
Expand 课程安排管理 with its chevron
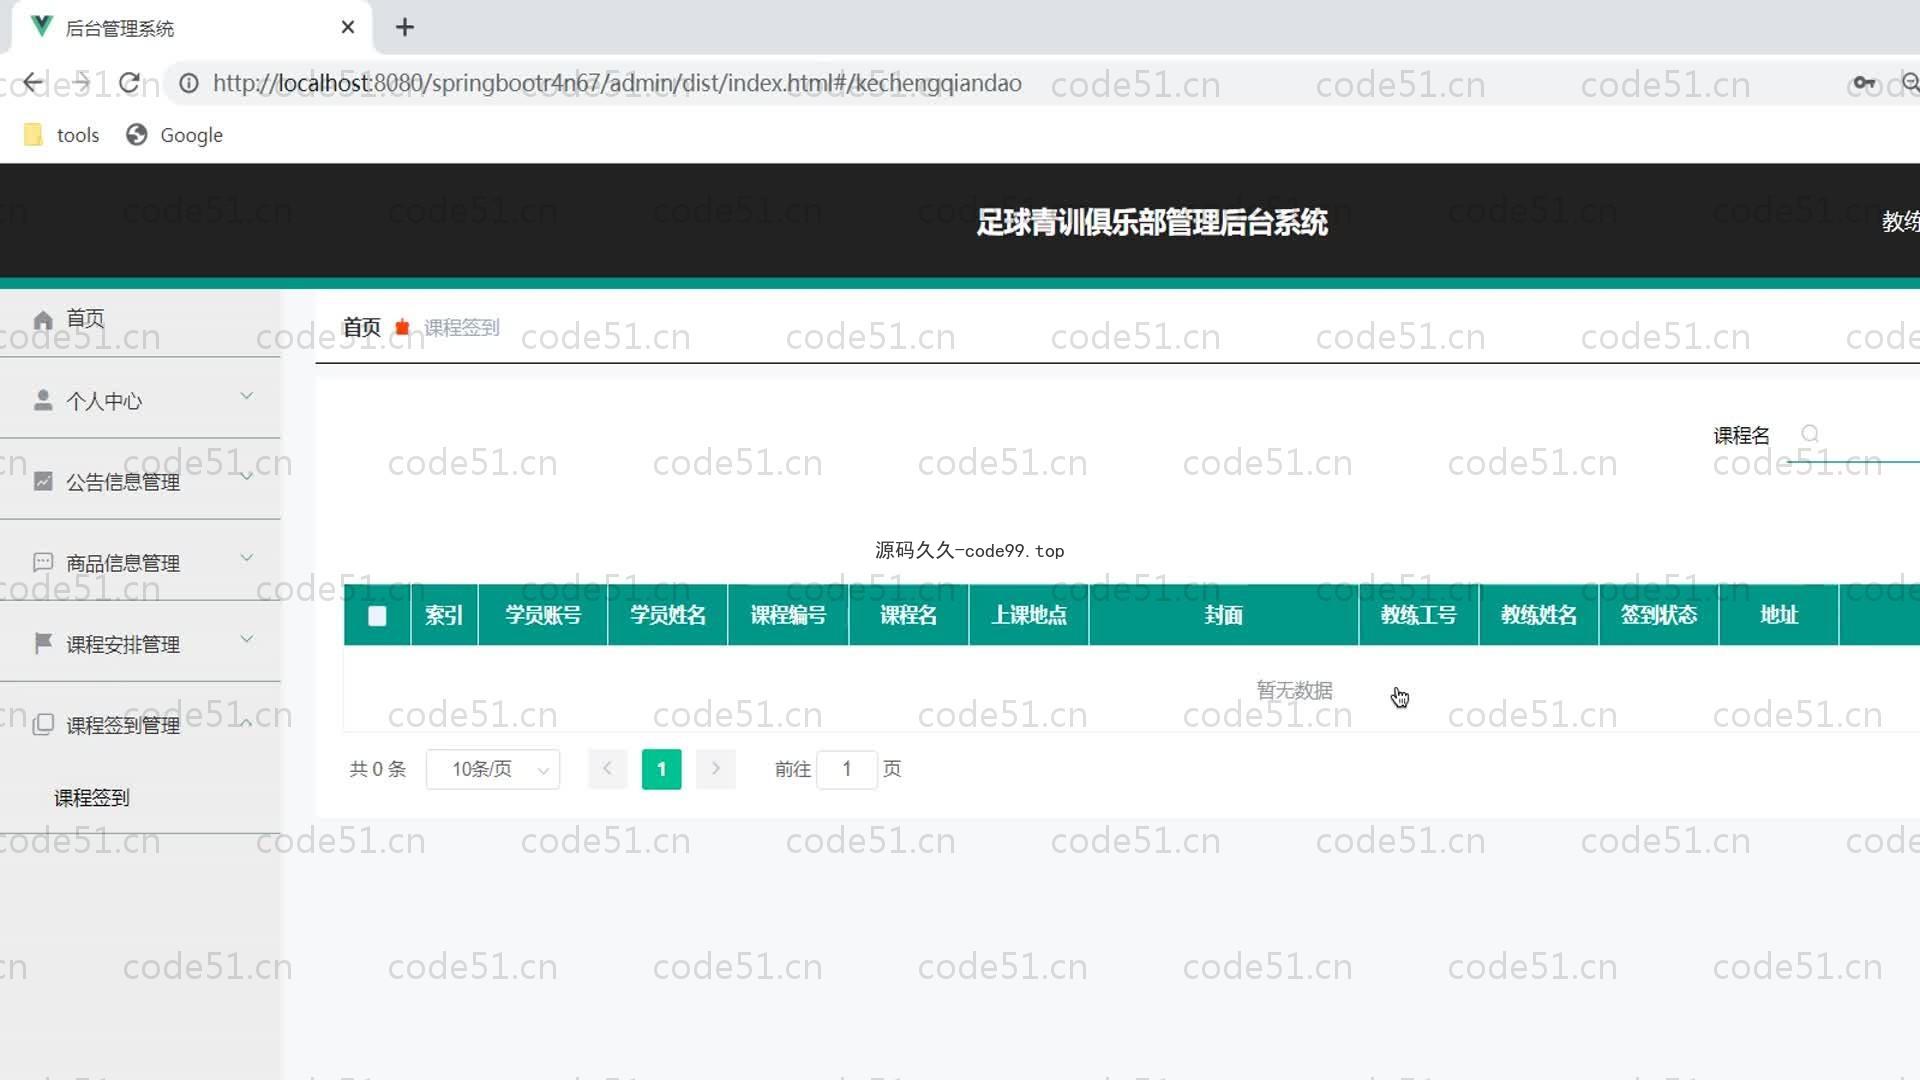pyautogui.click(x=247, y=639)
